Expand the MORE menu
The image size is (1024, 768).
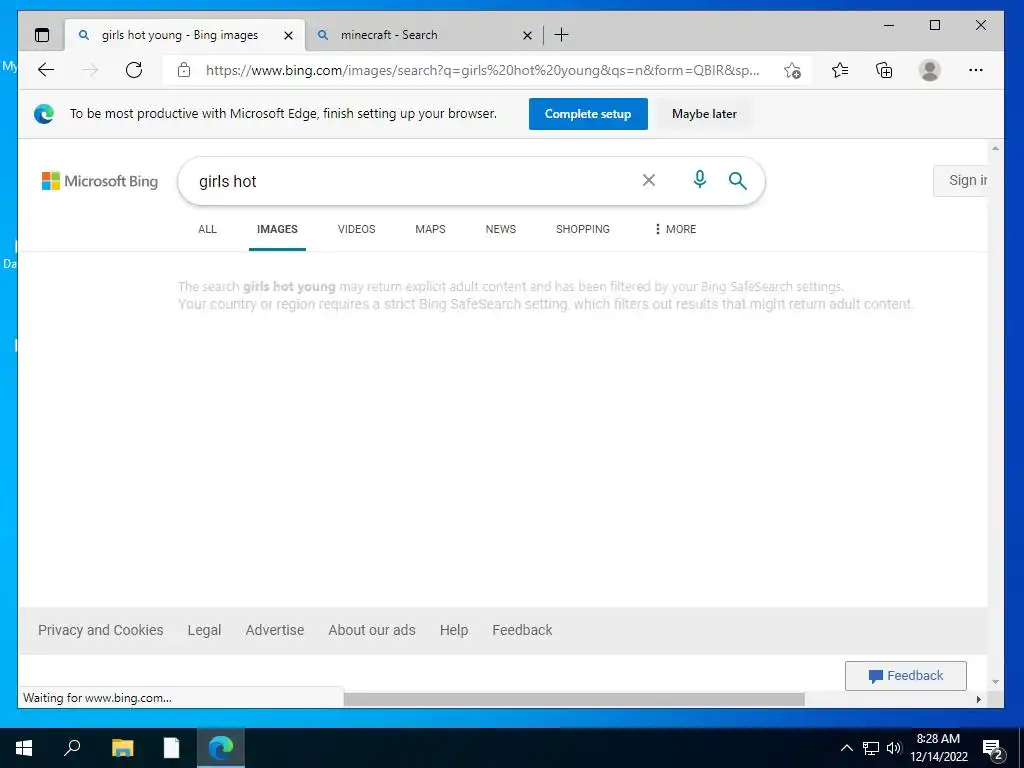click(676, 229)
